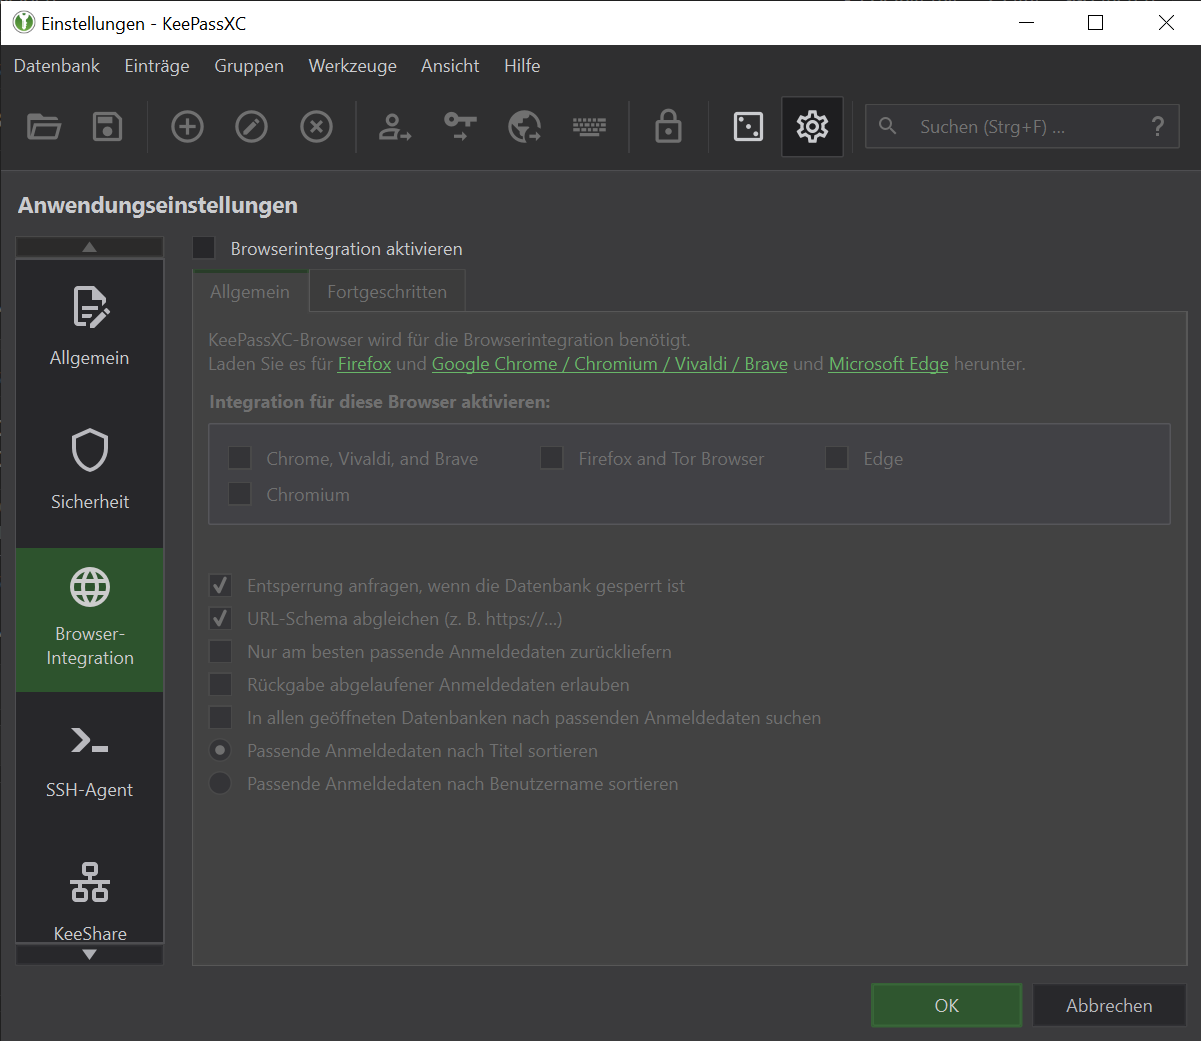Toggle Nur am besten passende Anmeldedaten
This screenshot has height=1041, width=1201.
pyautogui.click(x=221, y=652)
